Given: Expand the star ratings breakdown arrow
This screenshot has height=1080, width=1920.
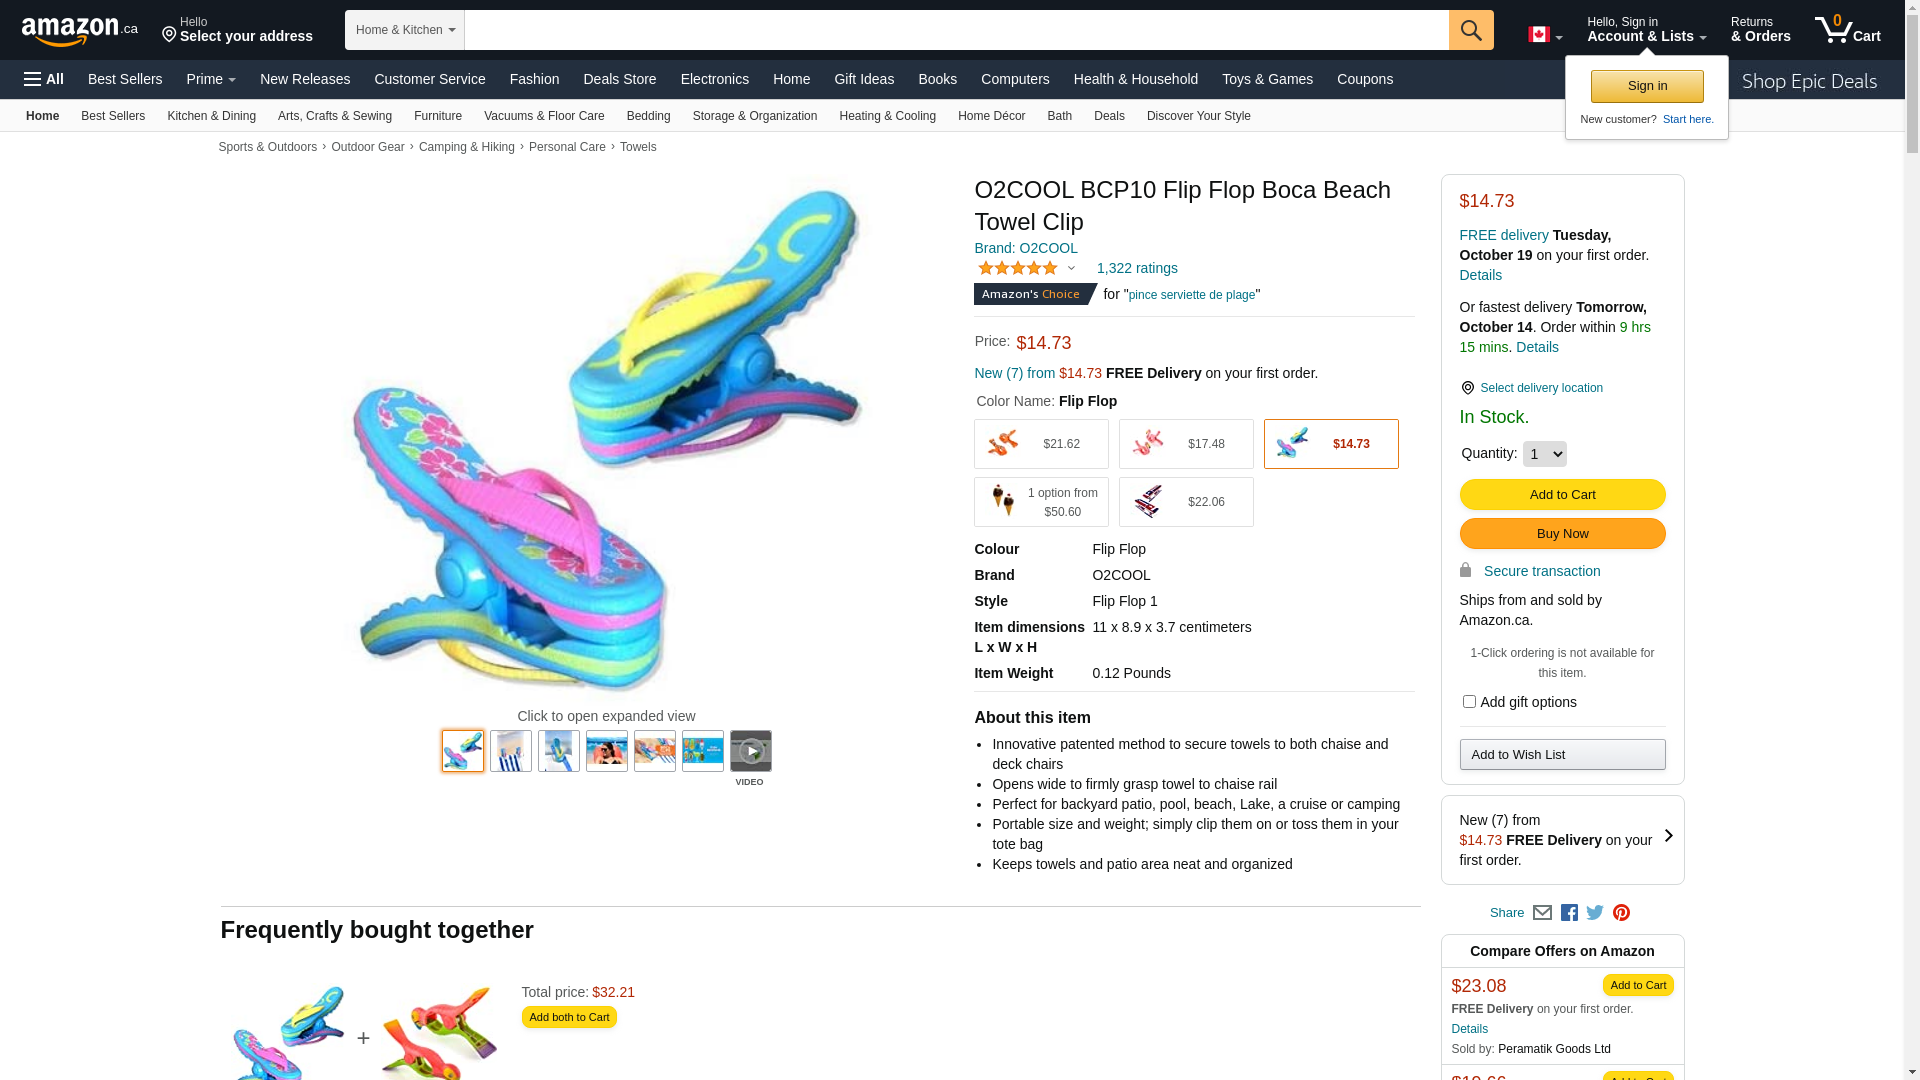Looking at the screenshot, I should pos(1071,268).
